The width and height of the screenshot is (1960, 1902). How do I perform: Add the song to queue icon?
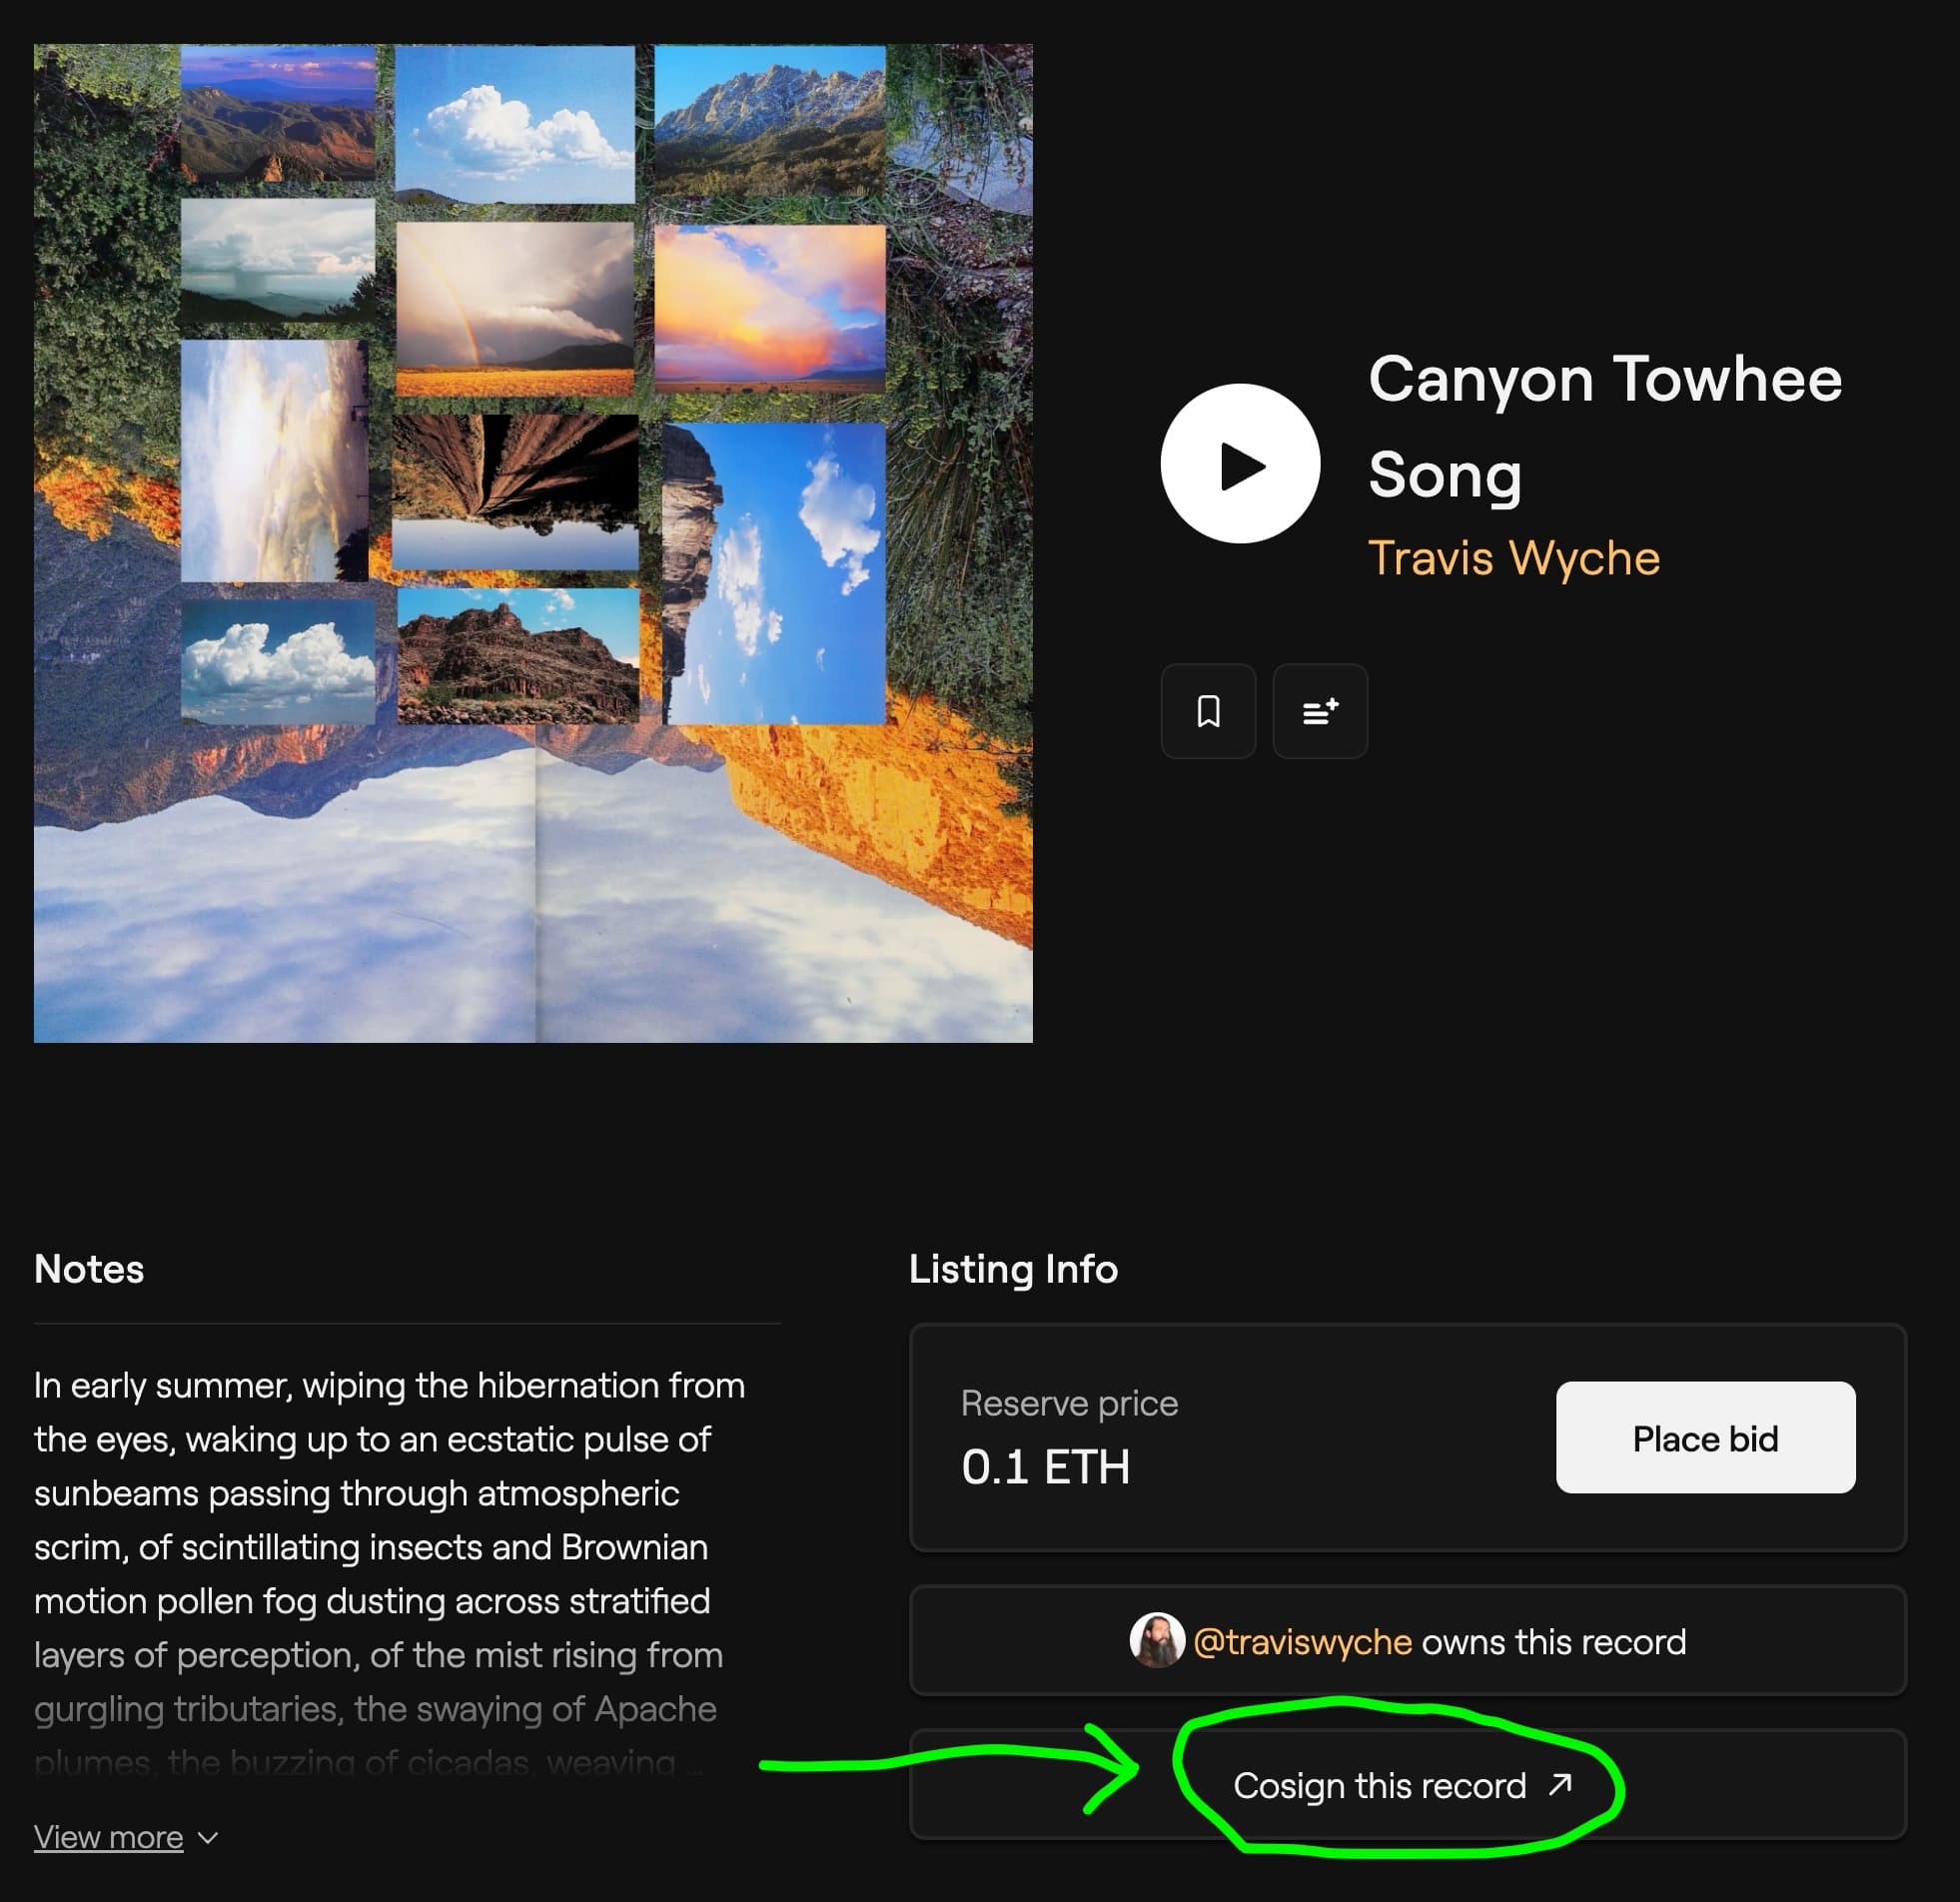(x=1320, y=711)
